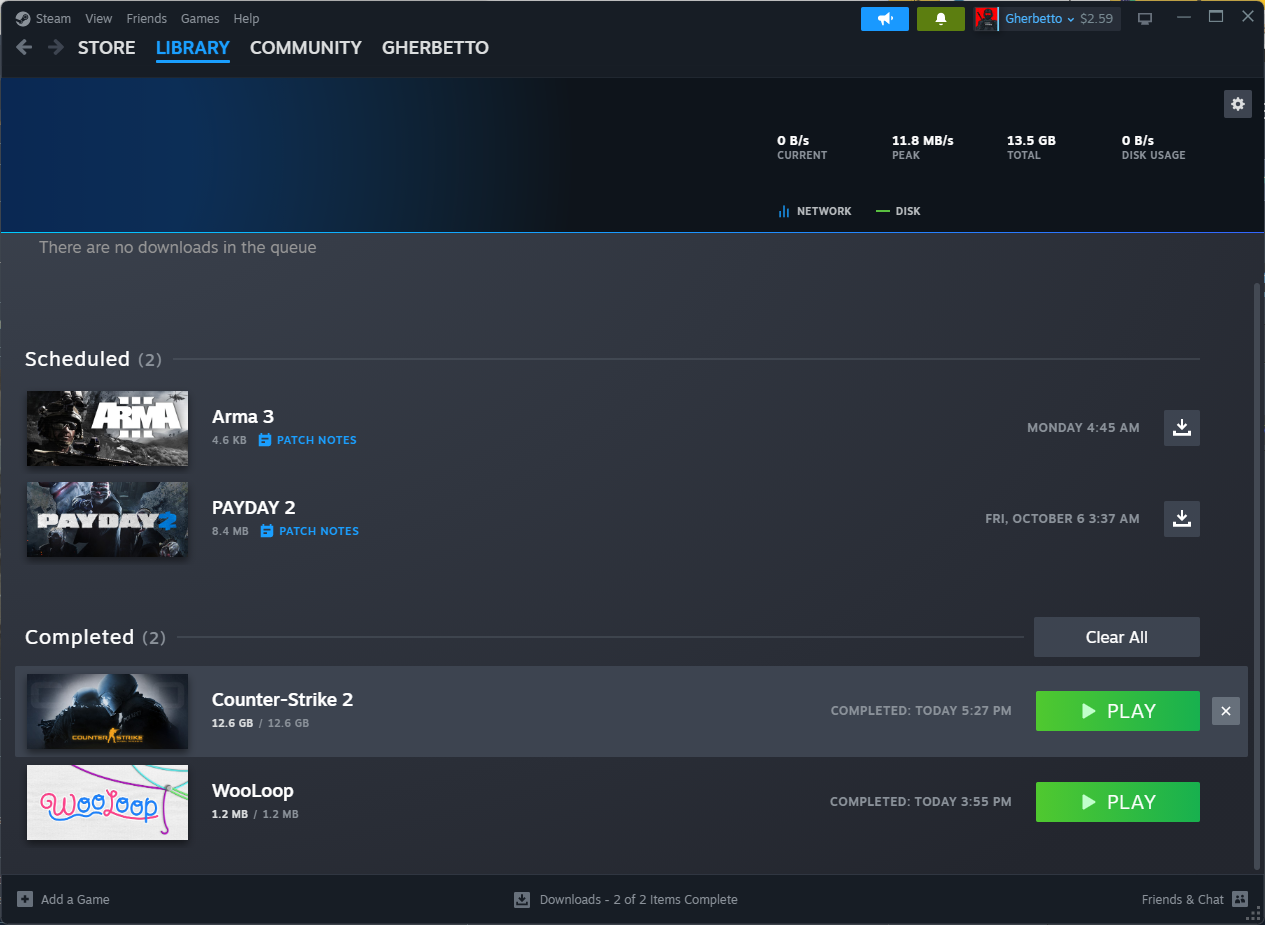Open the PAYDAY 2 thumbnail
The image size is (1265, 925).
pos(107,519)
